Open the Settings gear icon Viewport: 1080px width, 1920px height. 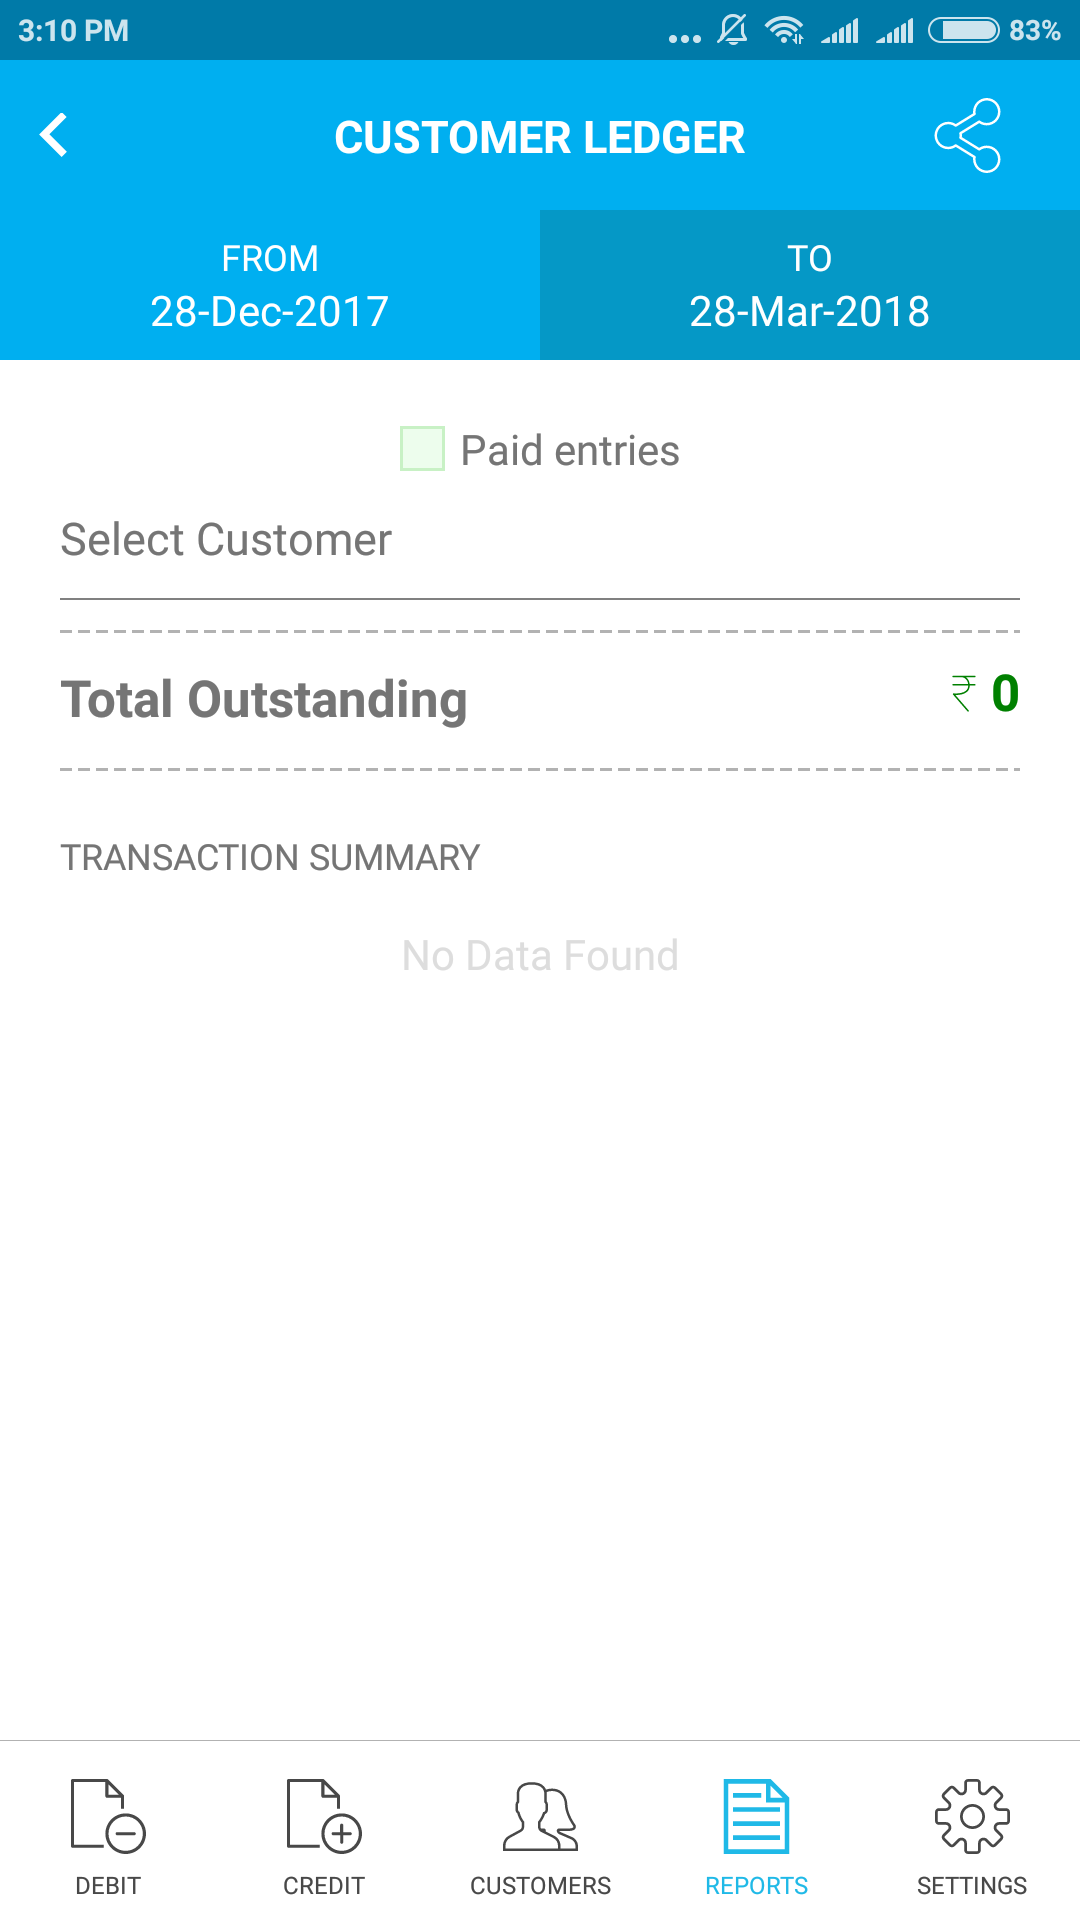(x=972, y=1815)
